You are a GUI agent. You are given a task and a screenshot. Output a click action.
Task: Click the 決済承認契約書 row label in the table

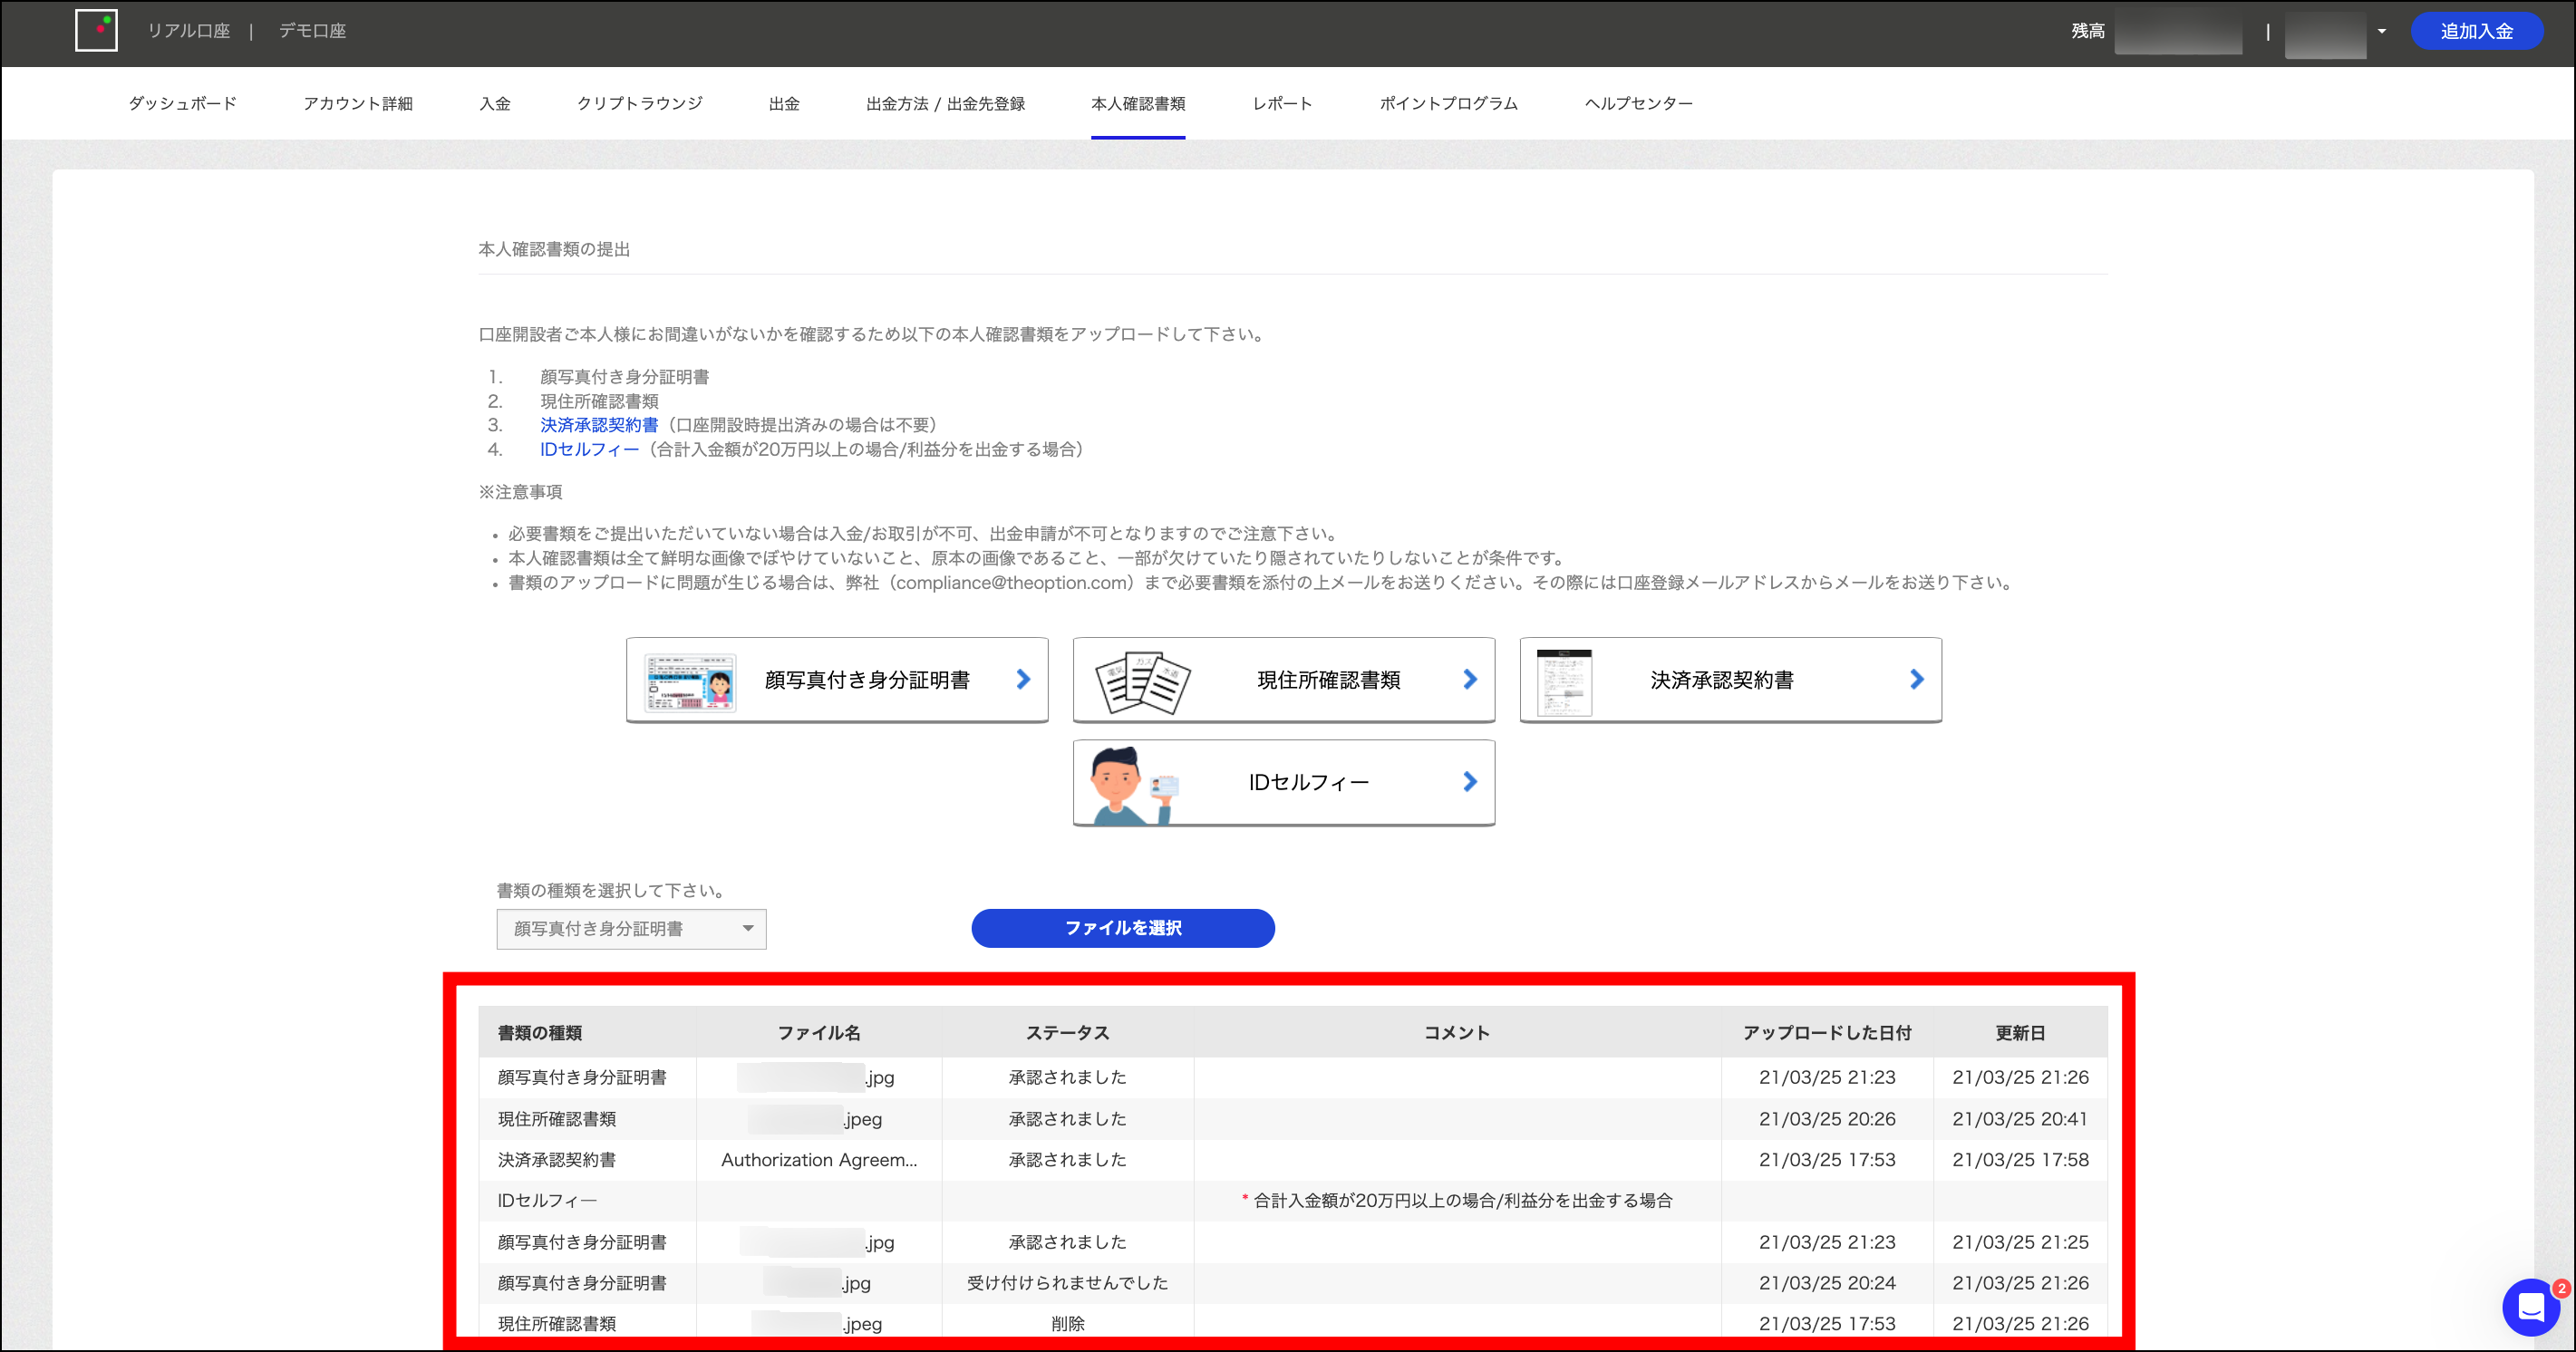(557, 1160)
